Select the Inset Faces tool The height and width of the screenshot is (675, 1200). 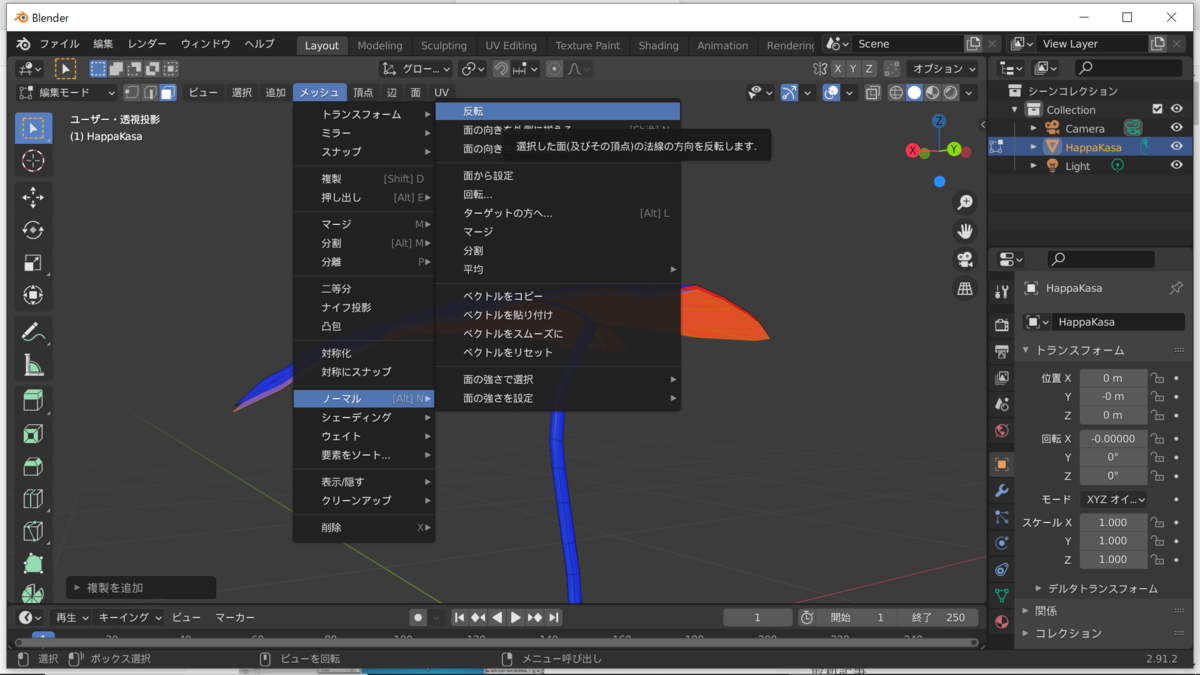33,434
